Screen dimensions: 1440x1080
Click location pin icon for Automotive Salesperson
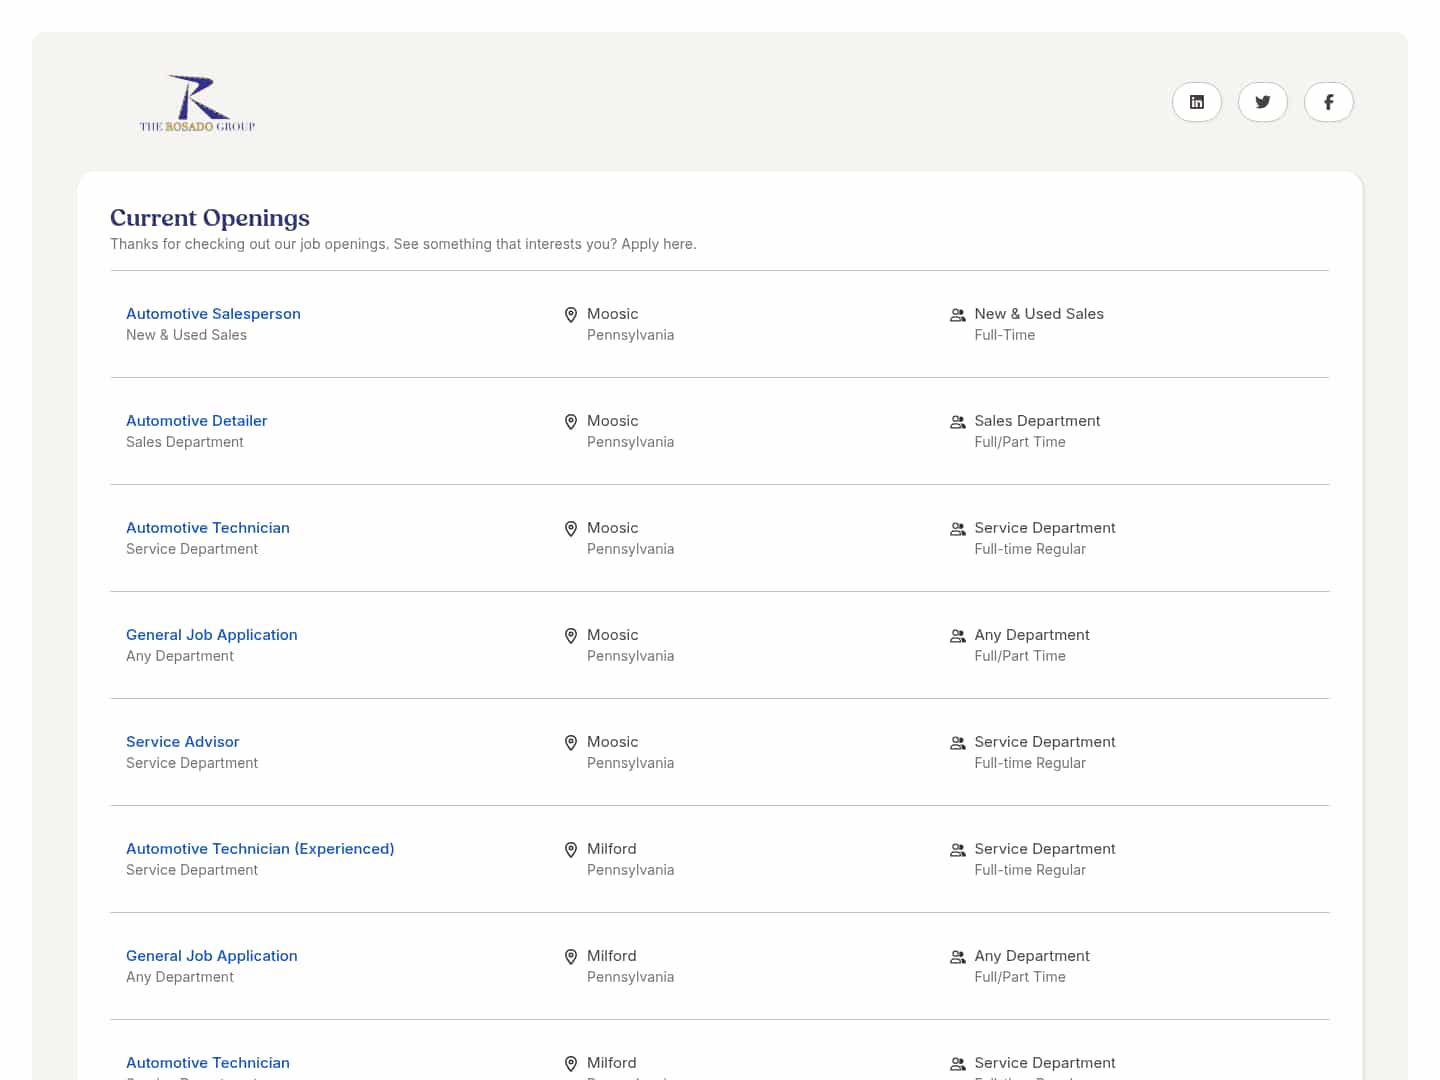click(571, 315)
